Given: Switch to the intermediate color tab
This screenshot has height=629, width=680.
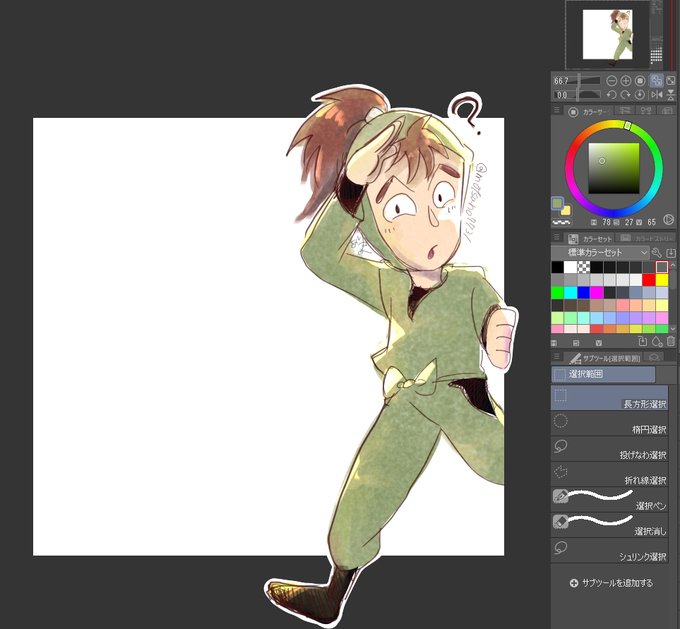Looking at the screenshot, I should tap(646, 111).
